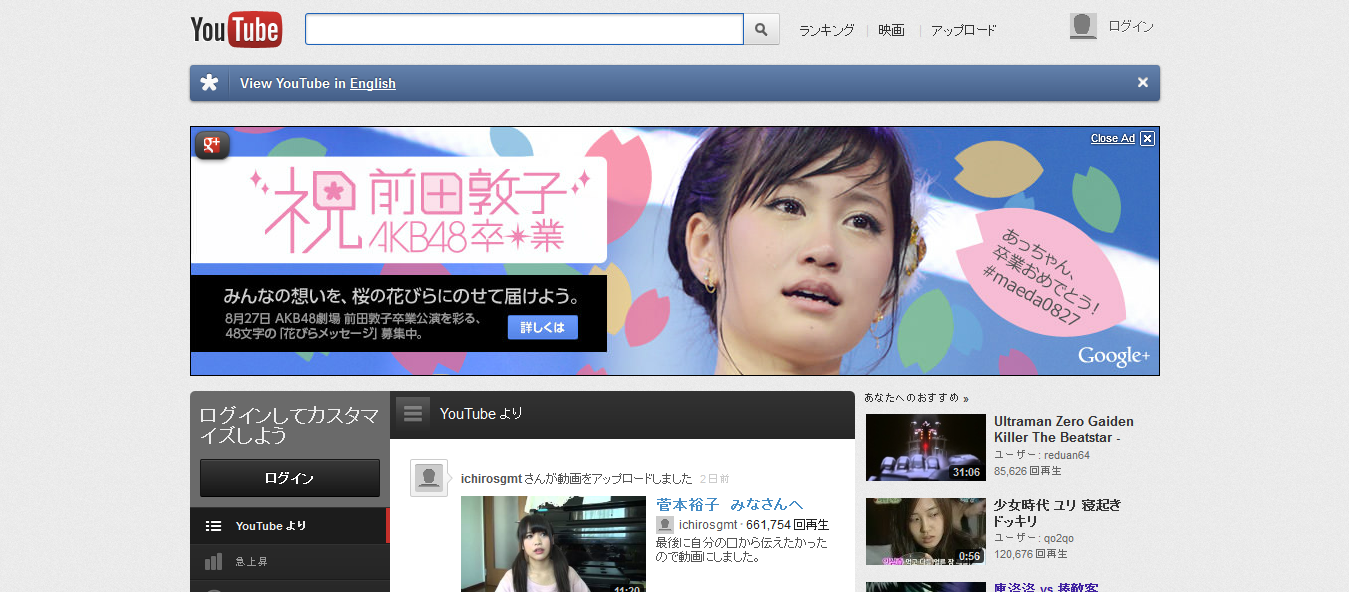Open ichirosgmt channel link beside view count
Screen dimensions: 1349x592
click(x=707, y=524)
